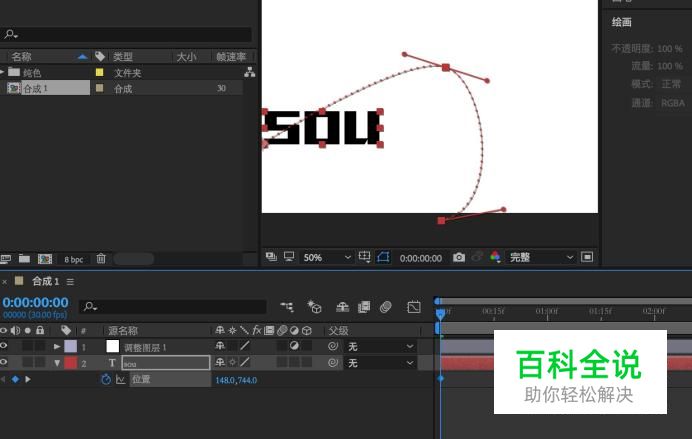Click the hide shy layers icon
This screenshot has width=692, height=439.
click(342, 307)
